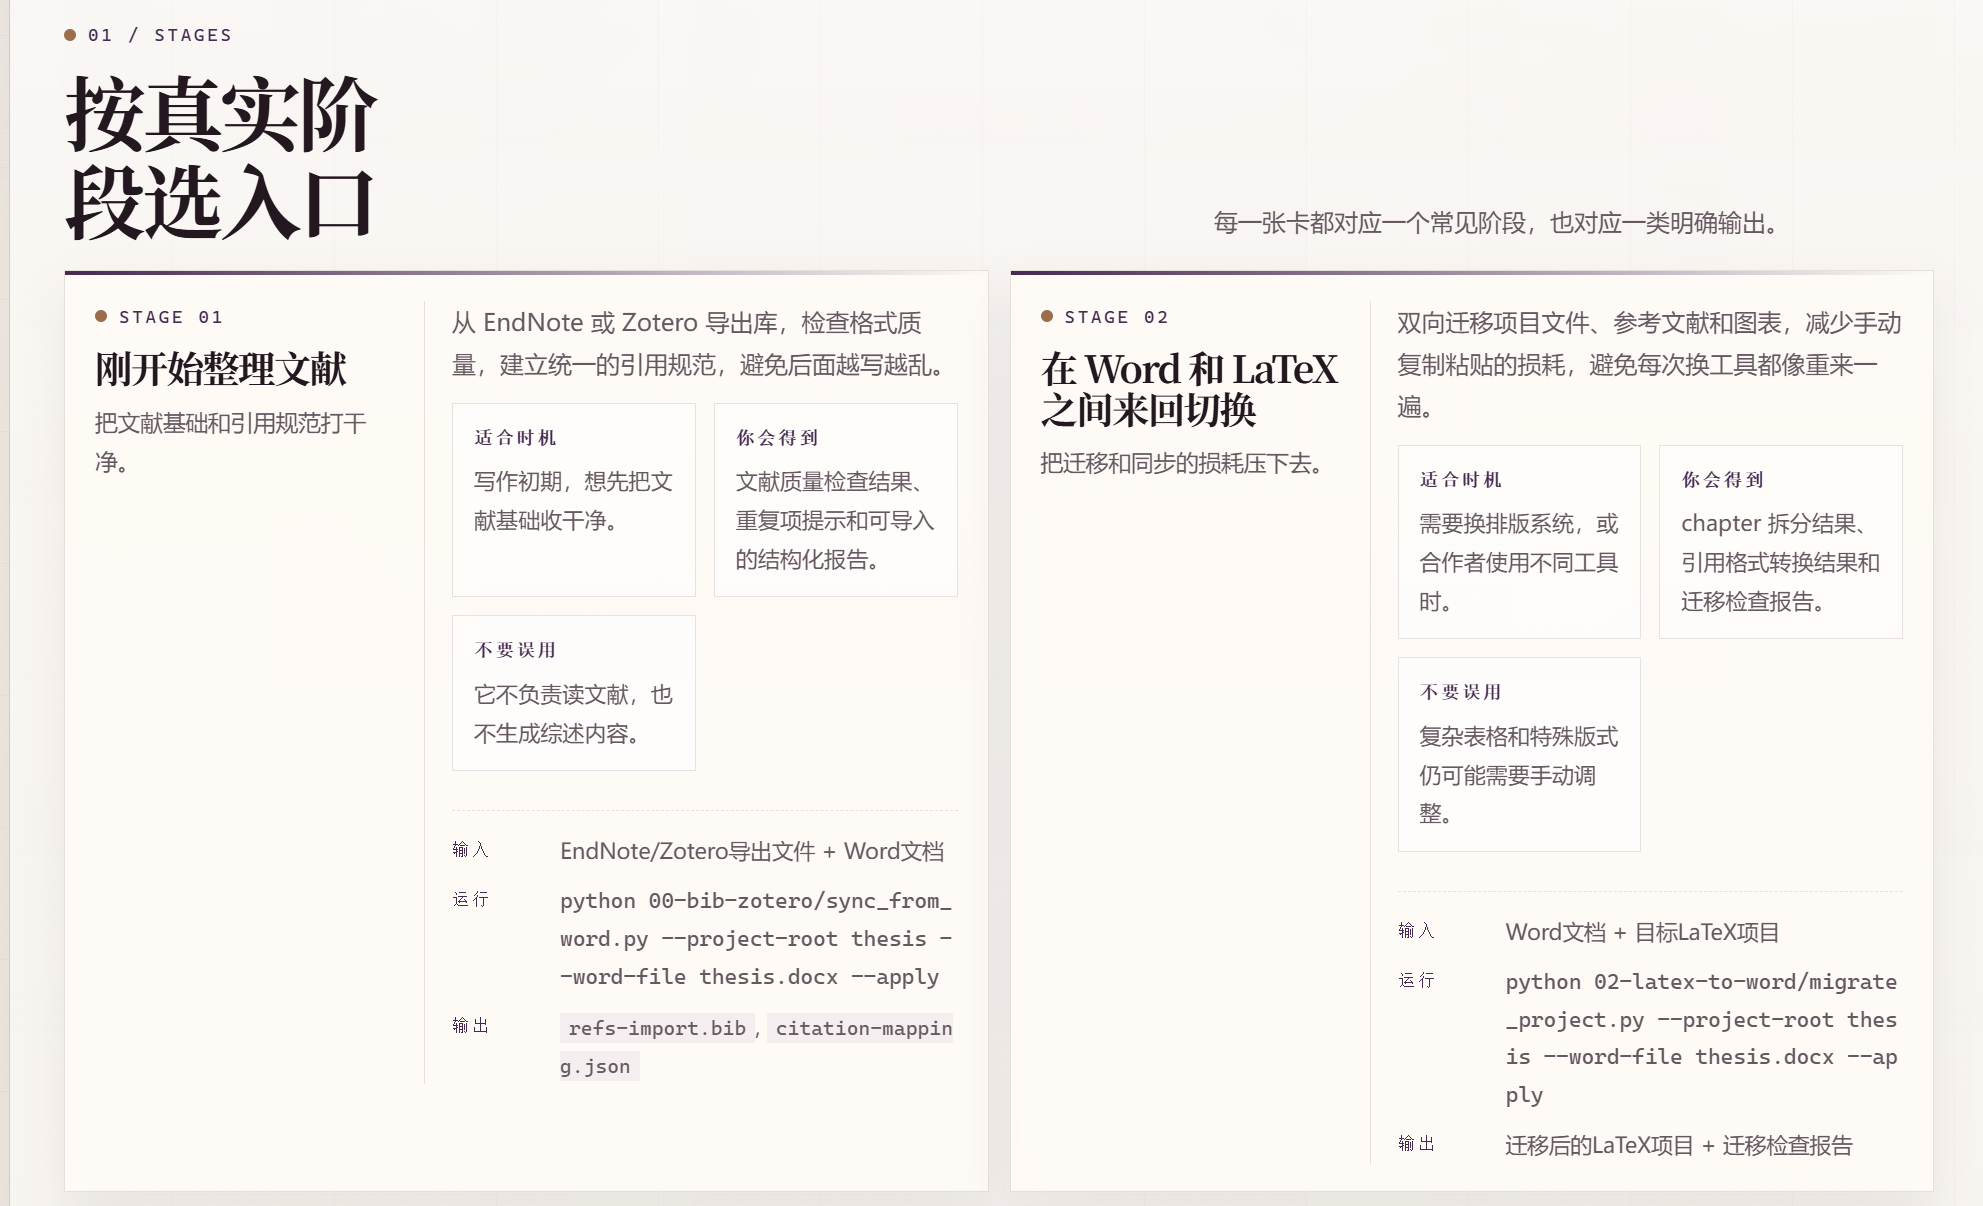Click the citation-mapping.json output code tag

[x=757, y=1047]
